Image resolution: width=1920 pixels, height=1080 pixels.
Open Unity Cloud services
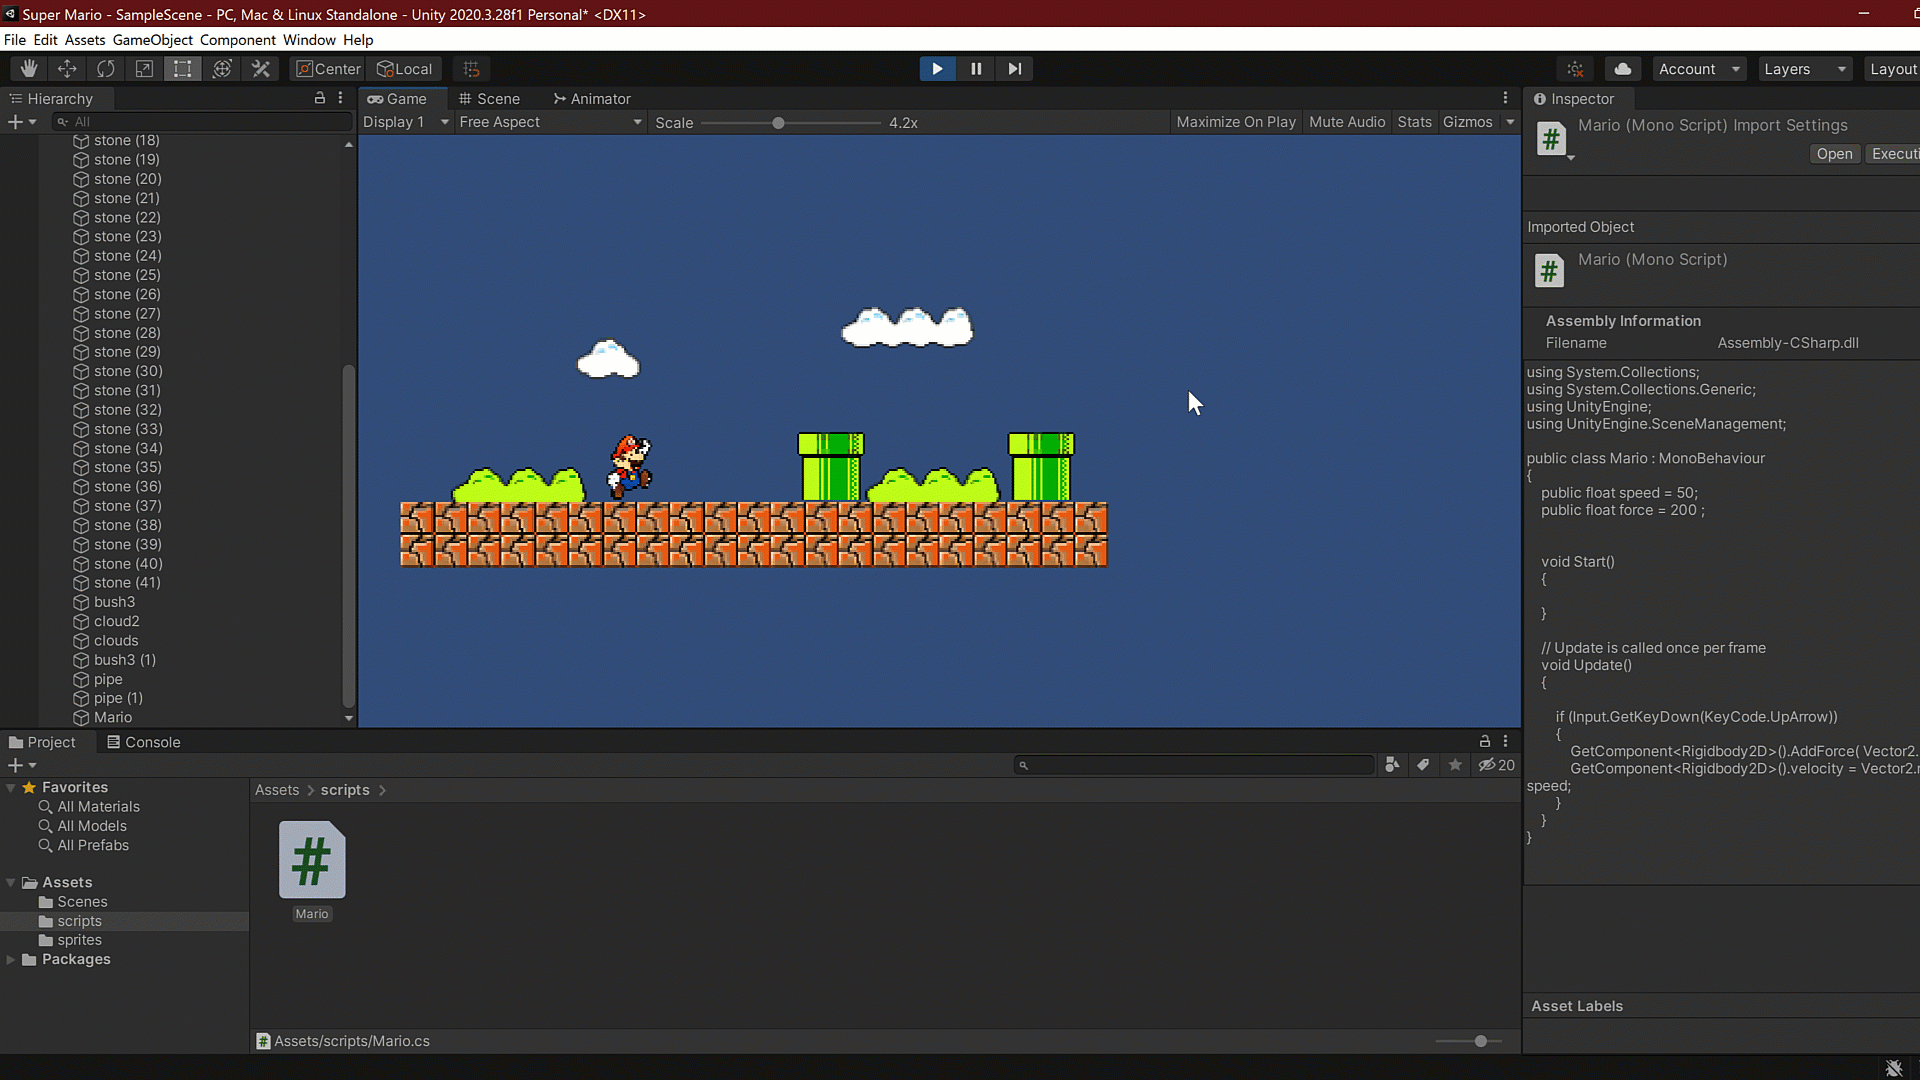[1622, 68]
